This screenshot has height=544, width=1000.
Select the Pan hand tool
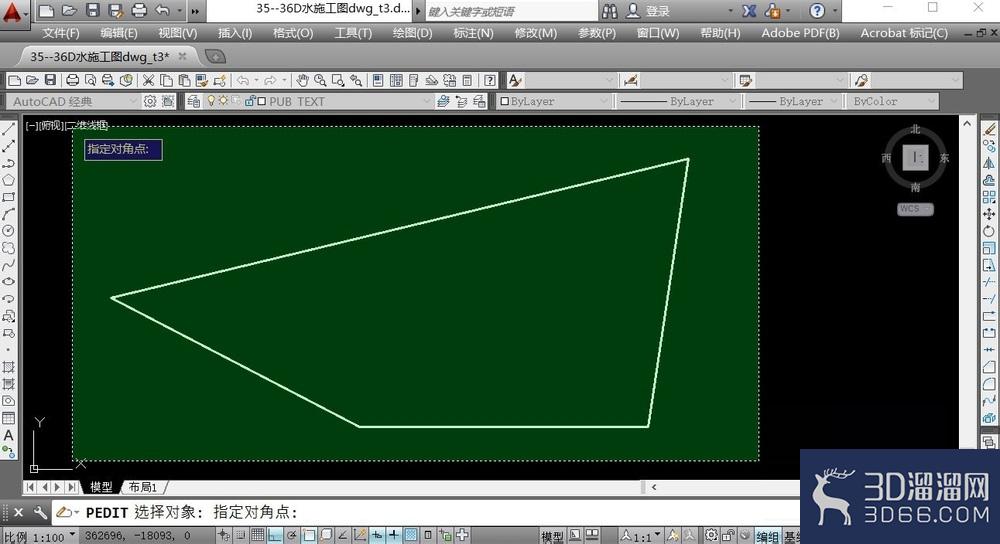point(302,80)
